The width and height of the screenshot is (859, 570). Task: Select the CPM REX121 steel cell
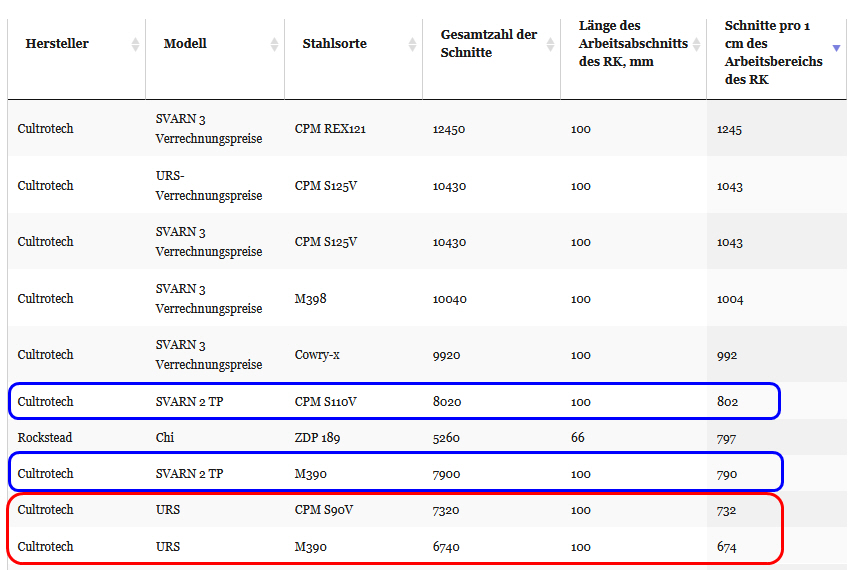pos(330,129)
